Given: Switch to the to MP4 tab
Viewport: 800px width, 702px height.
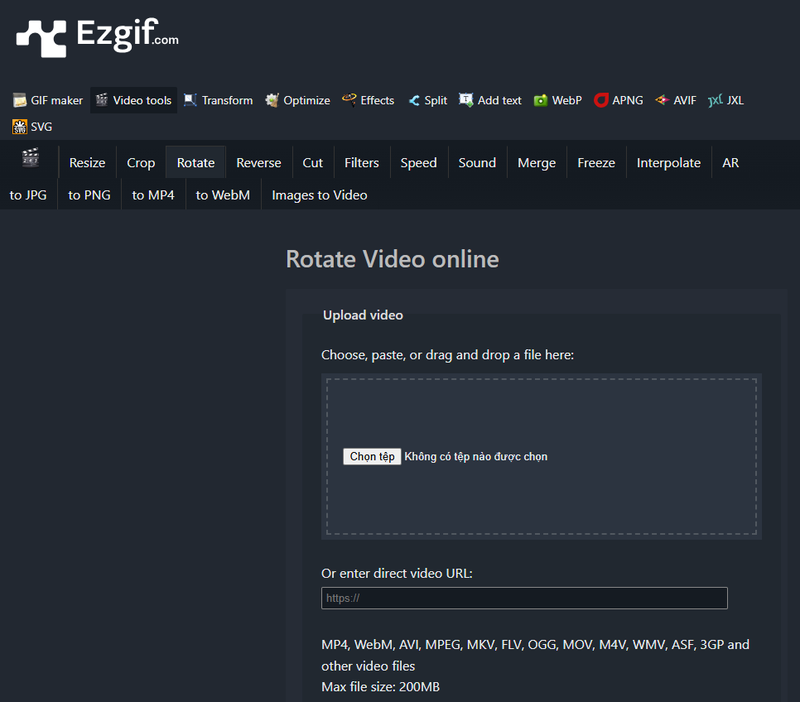Looking at the screenshot, I should point(153,195).
